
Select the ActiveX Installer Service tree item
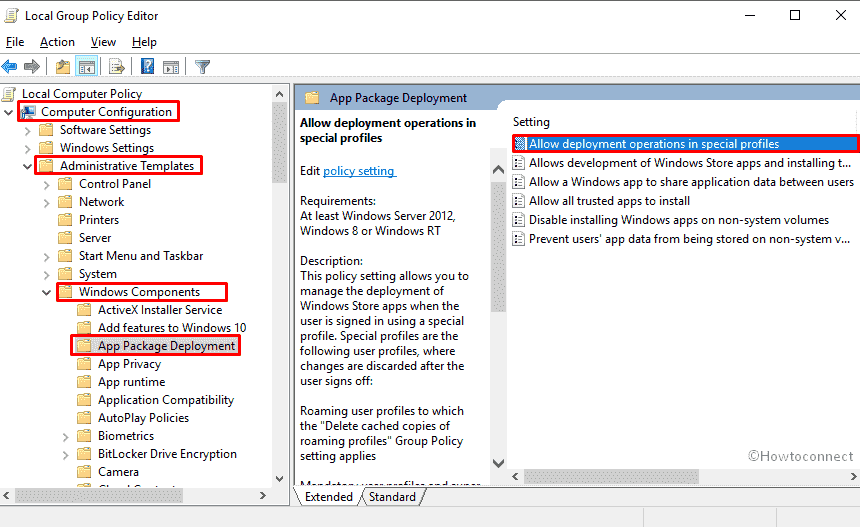point(160,310)
